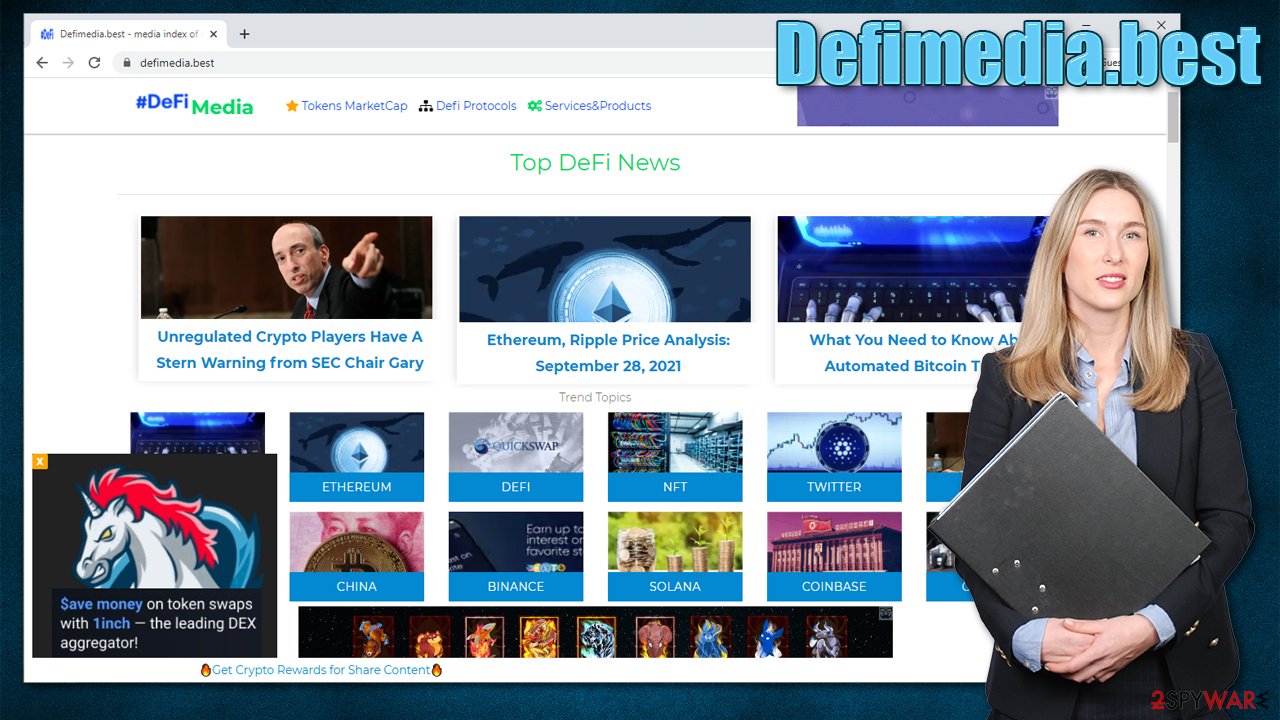
Task: Click the #DeFi Media logo
Action: tap(194, 105)
